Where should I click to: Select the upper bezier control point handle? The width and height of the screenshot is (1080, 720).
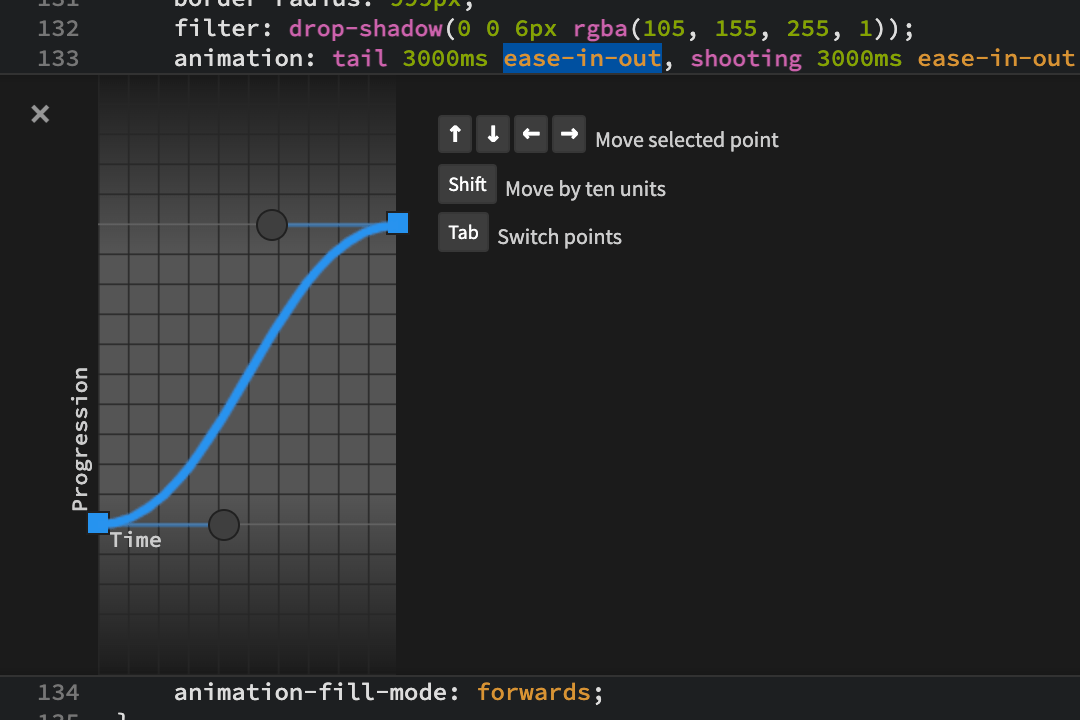coord(272,225)
